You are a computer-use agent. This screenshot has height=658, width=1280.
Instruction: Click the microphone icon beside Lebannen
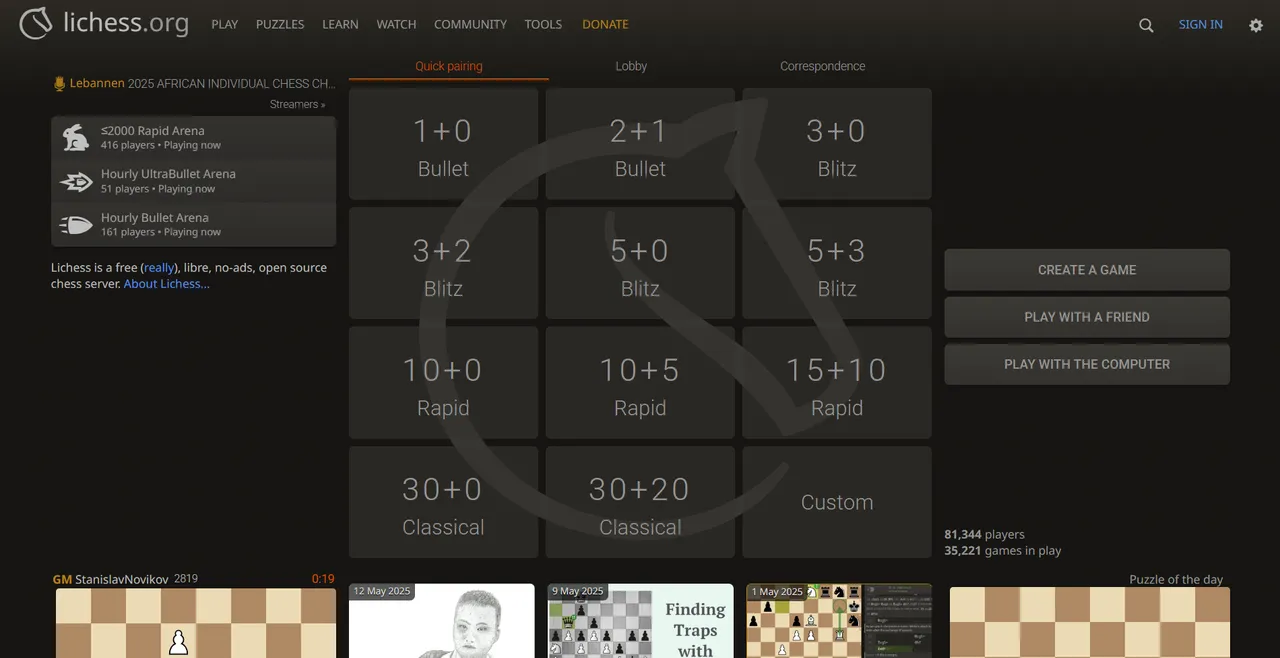[x=59, y=84]
